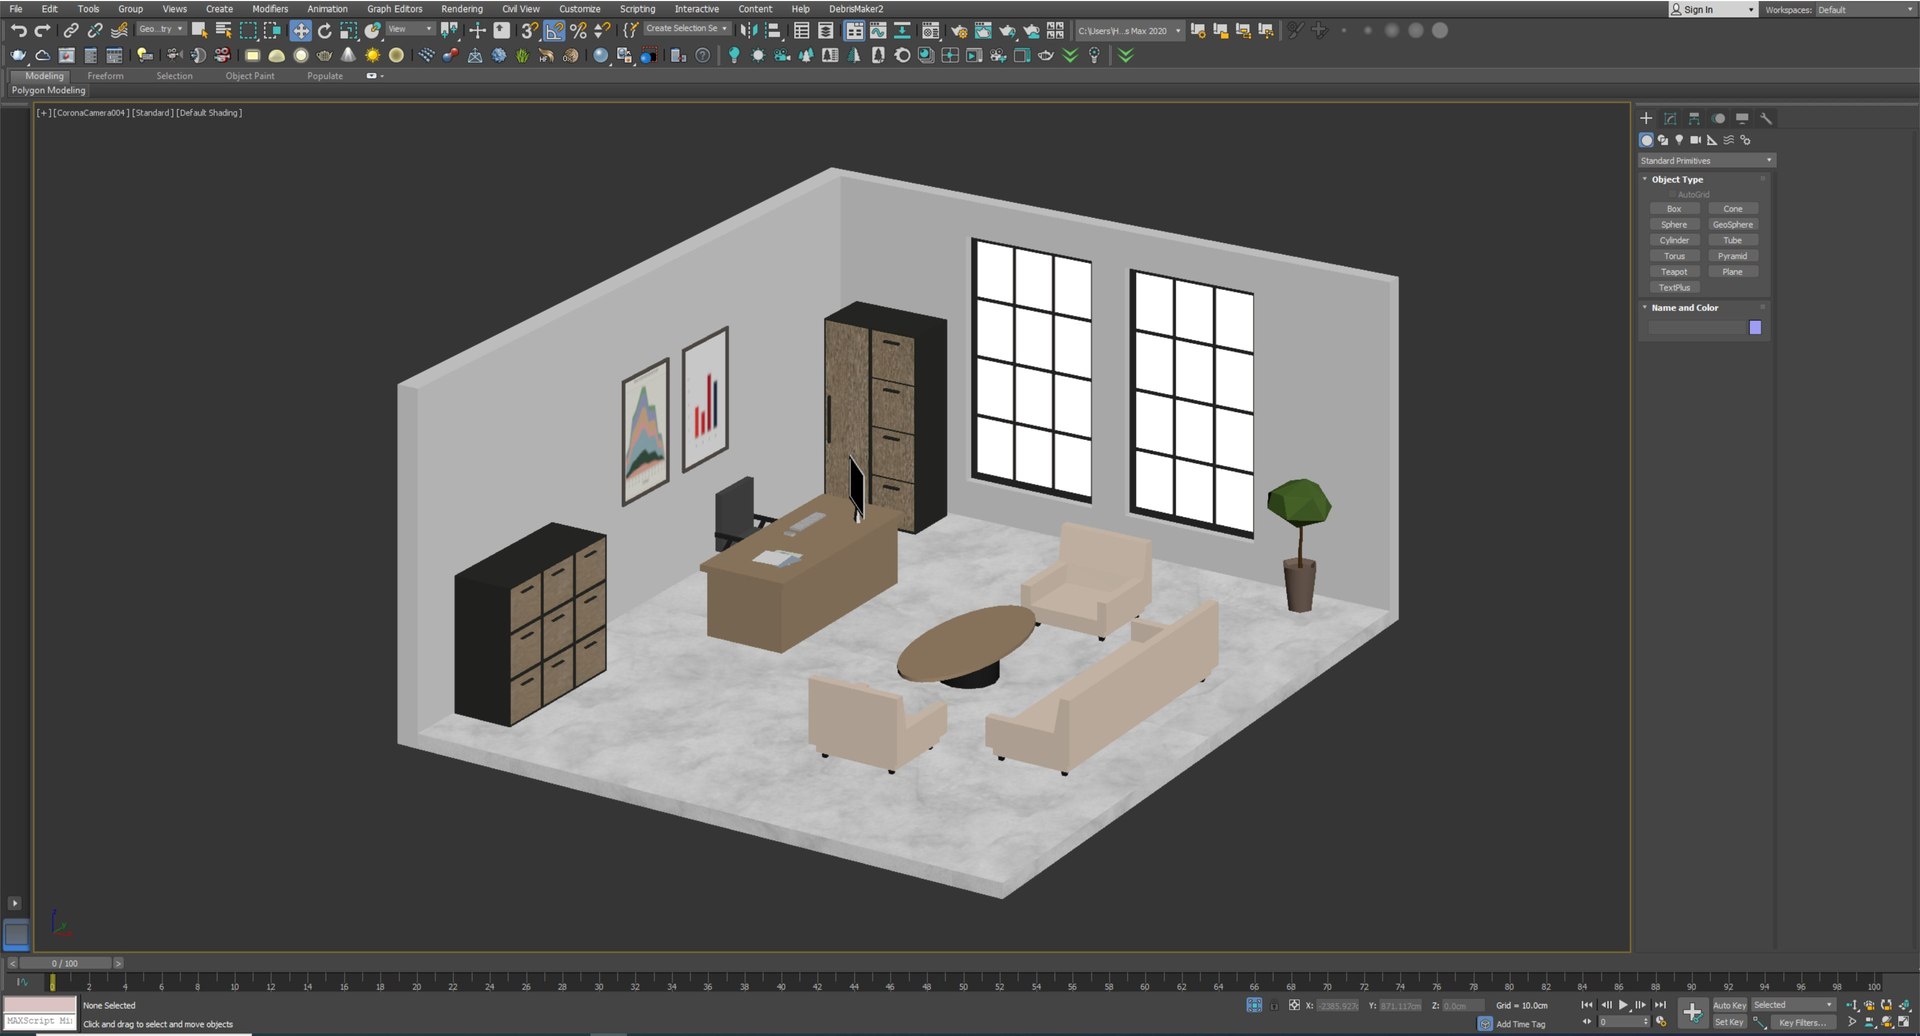Open the Standard Primitives dropdown
1920x1036 pixels.
click(1706, 160)
